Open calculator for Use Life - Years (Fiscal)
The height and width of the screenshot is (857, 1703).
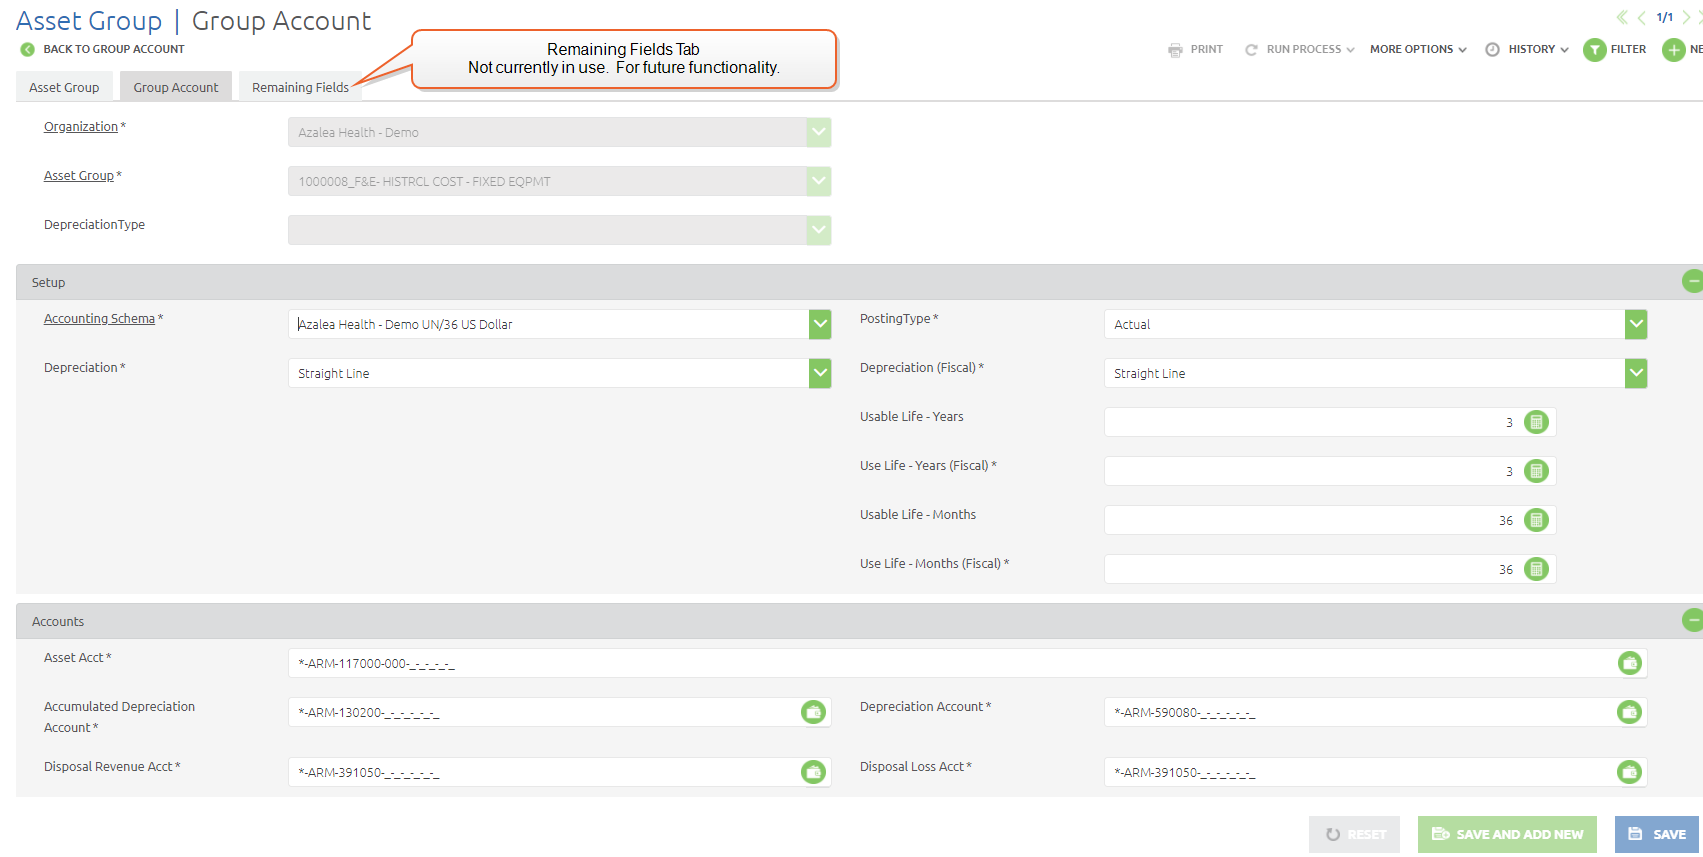pos(1536,471)
